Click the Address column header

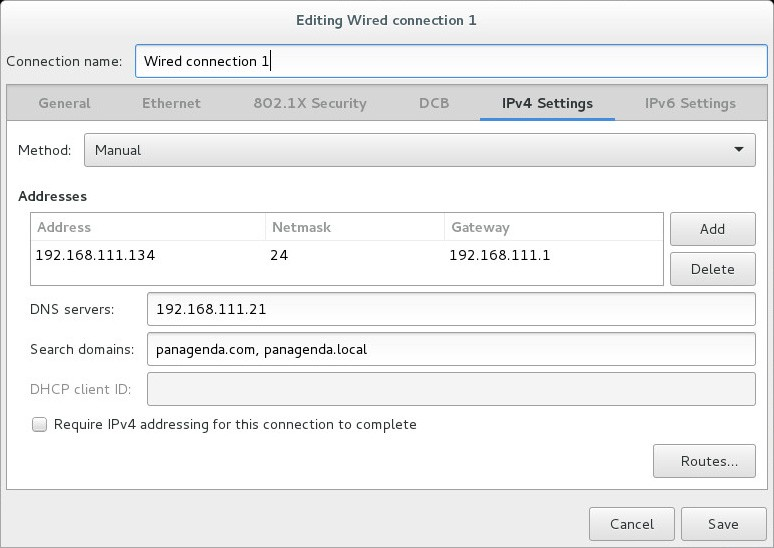point(64,227)
